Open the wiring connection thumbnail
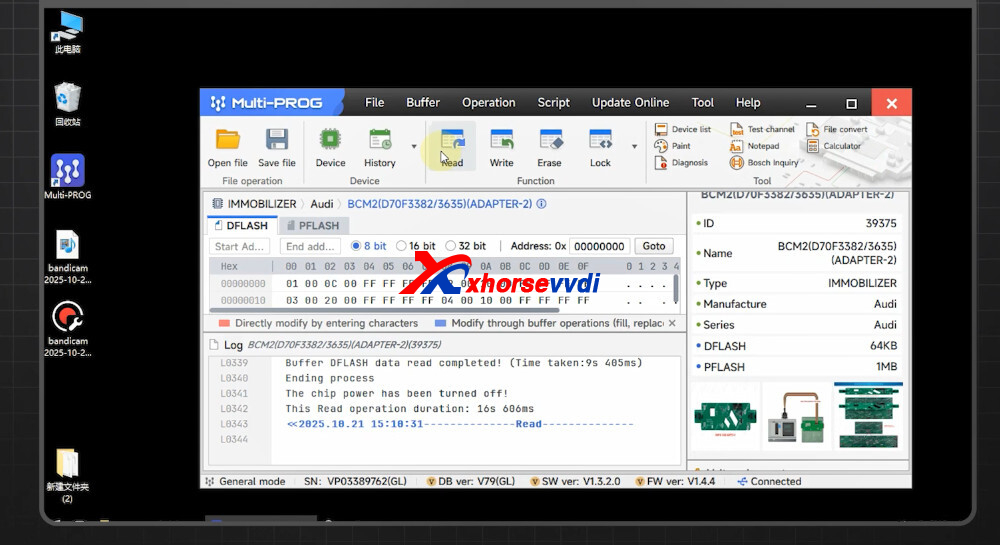 point(796,417)
